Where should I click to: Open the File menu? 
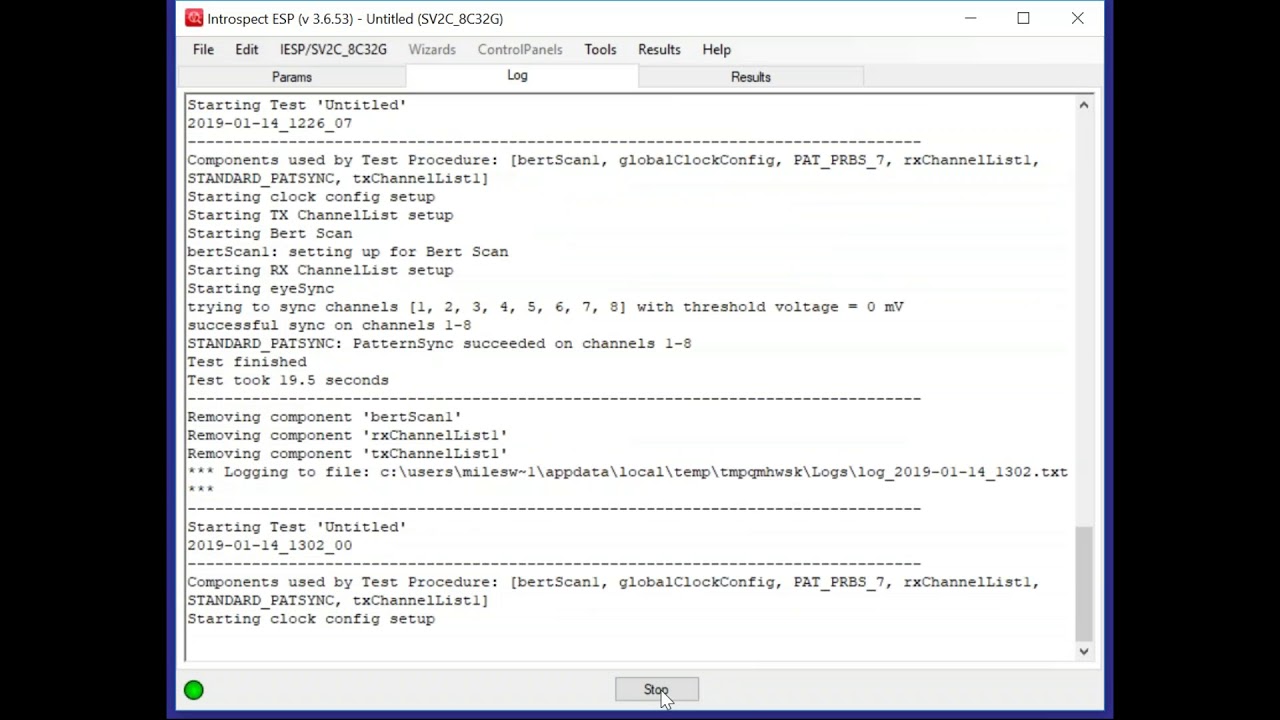coord(203,49)
